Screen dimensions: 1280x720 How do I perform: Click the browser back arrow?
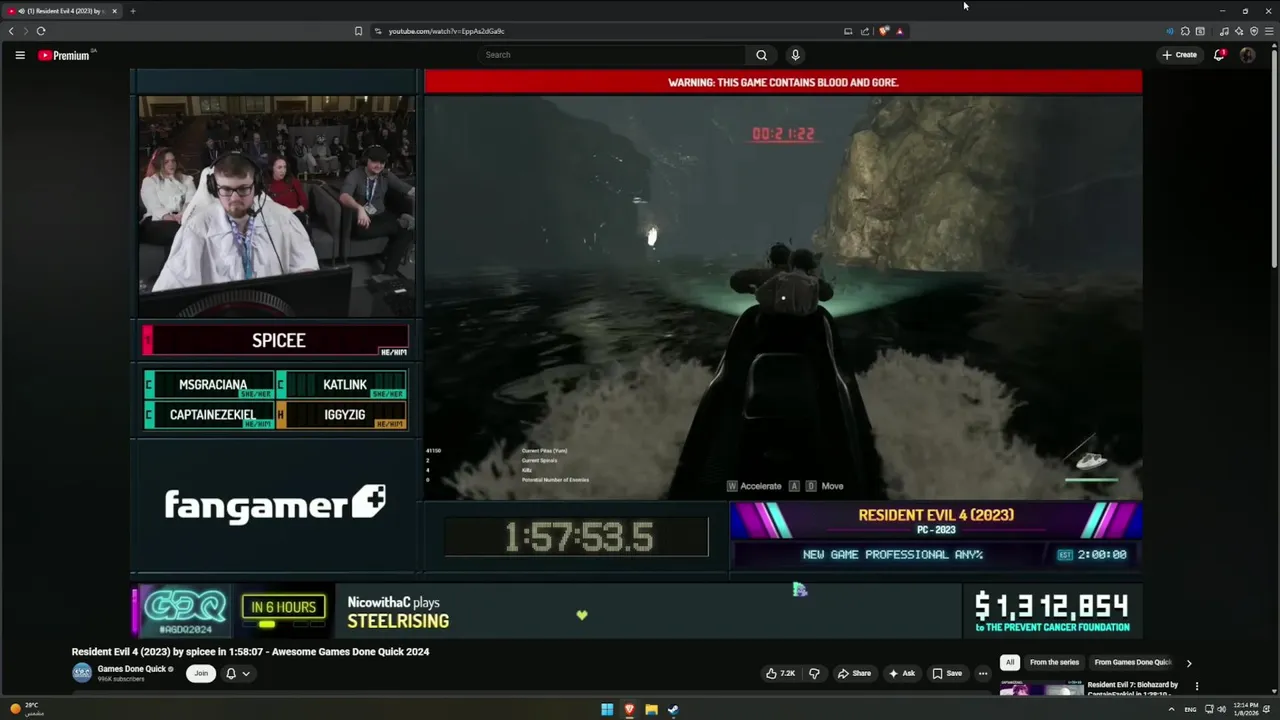coord(12,31)
